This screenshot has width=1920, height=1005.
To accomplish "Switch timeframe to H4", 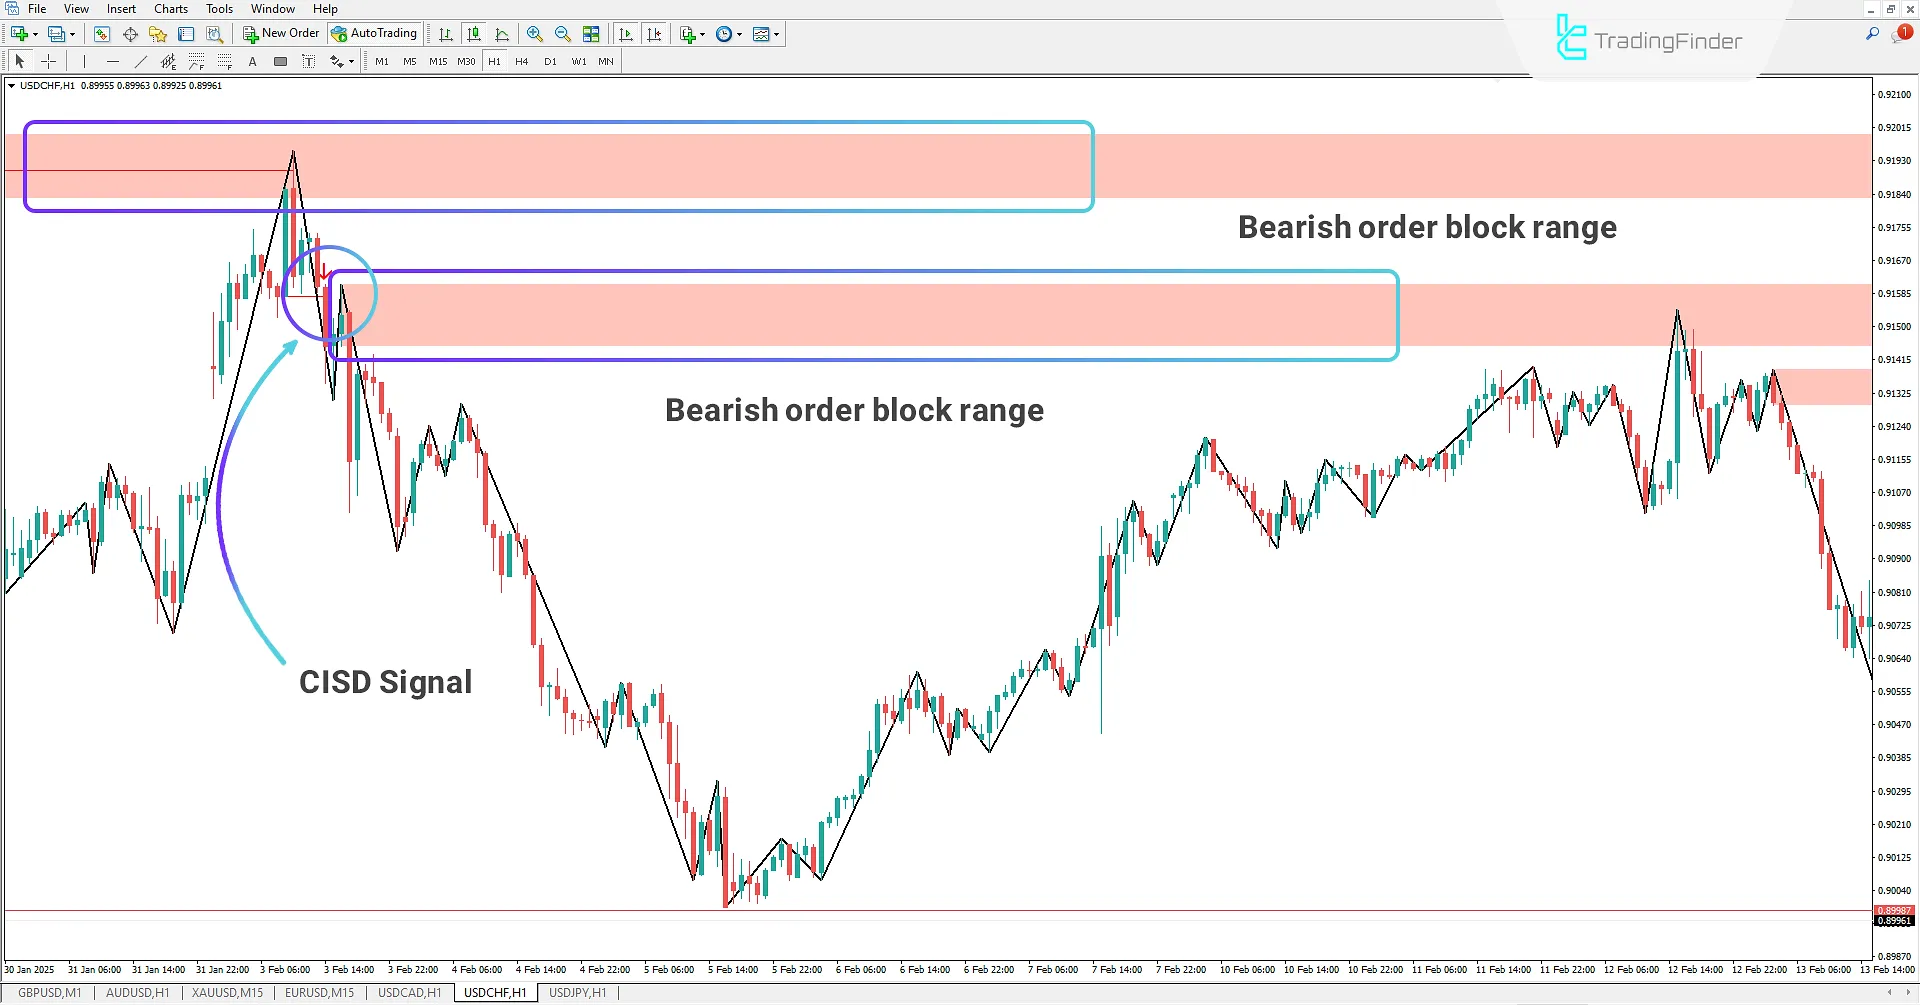I will pos(521,61).
